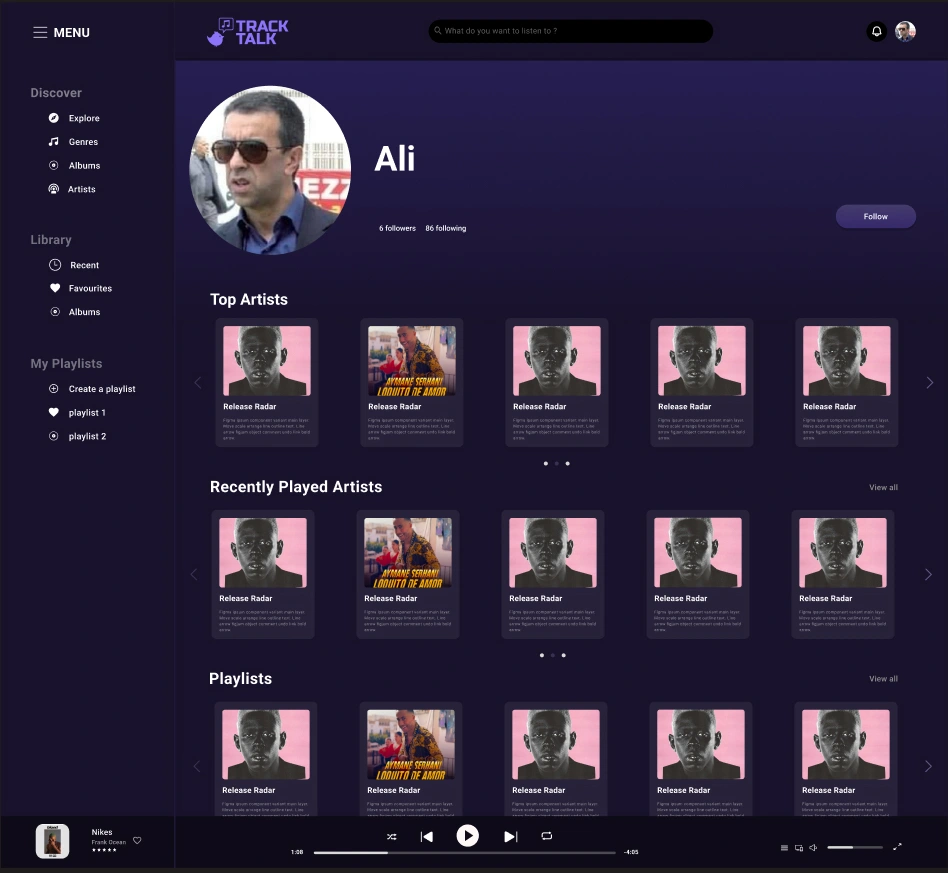This screenshot has height=873, width=948.
Task: Select first pagination dot under Top Artists
Action: [546, 464]
